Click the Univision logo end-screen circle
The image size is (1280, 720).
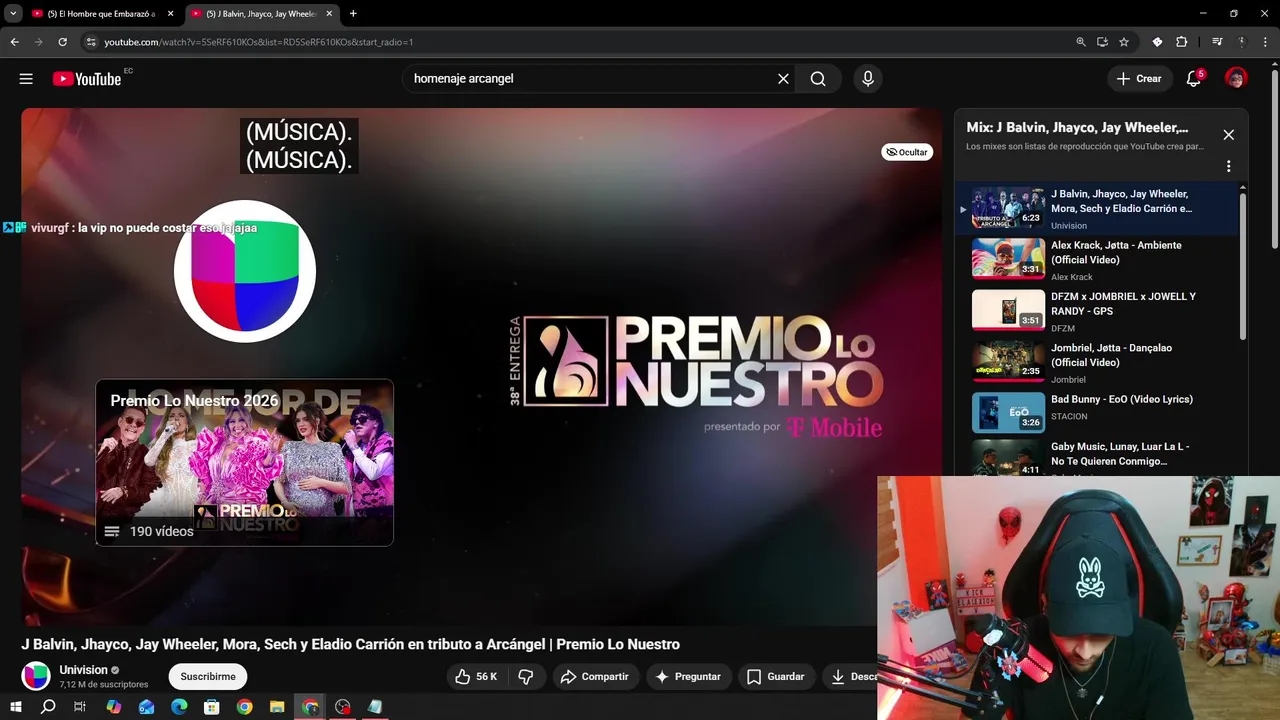[245, 271]
